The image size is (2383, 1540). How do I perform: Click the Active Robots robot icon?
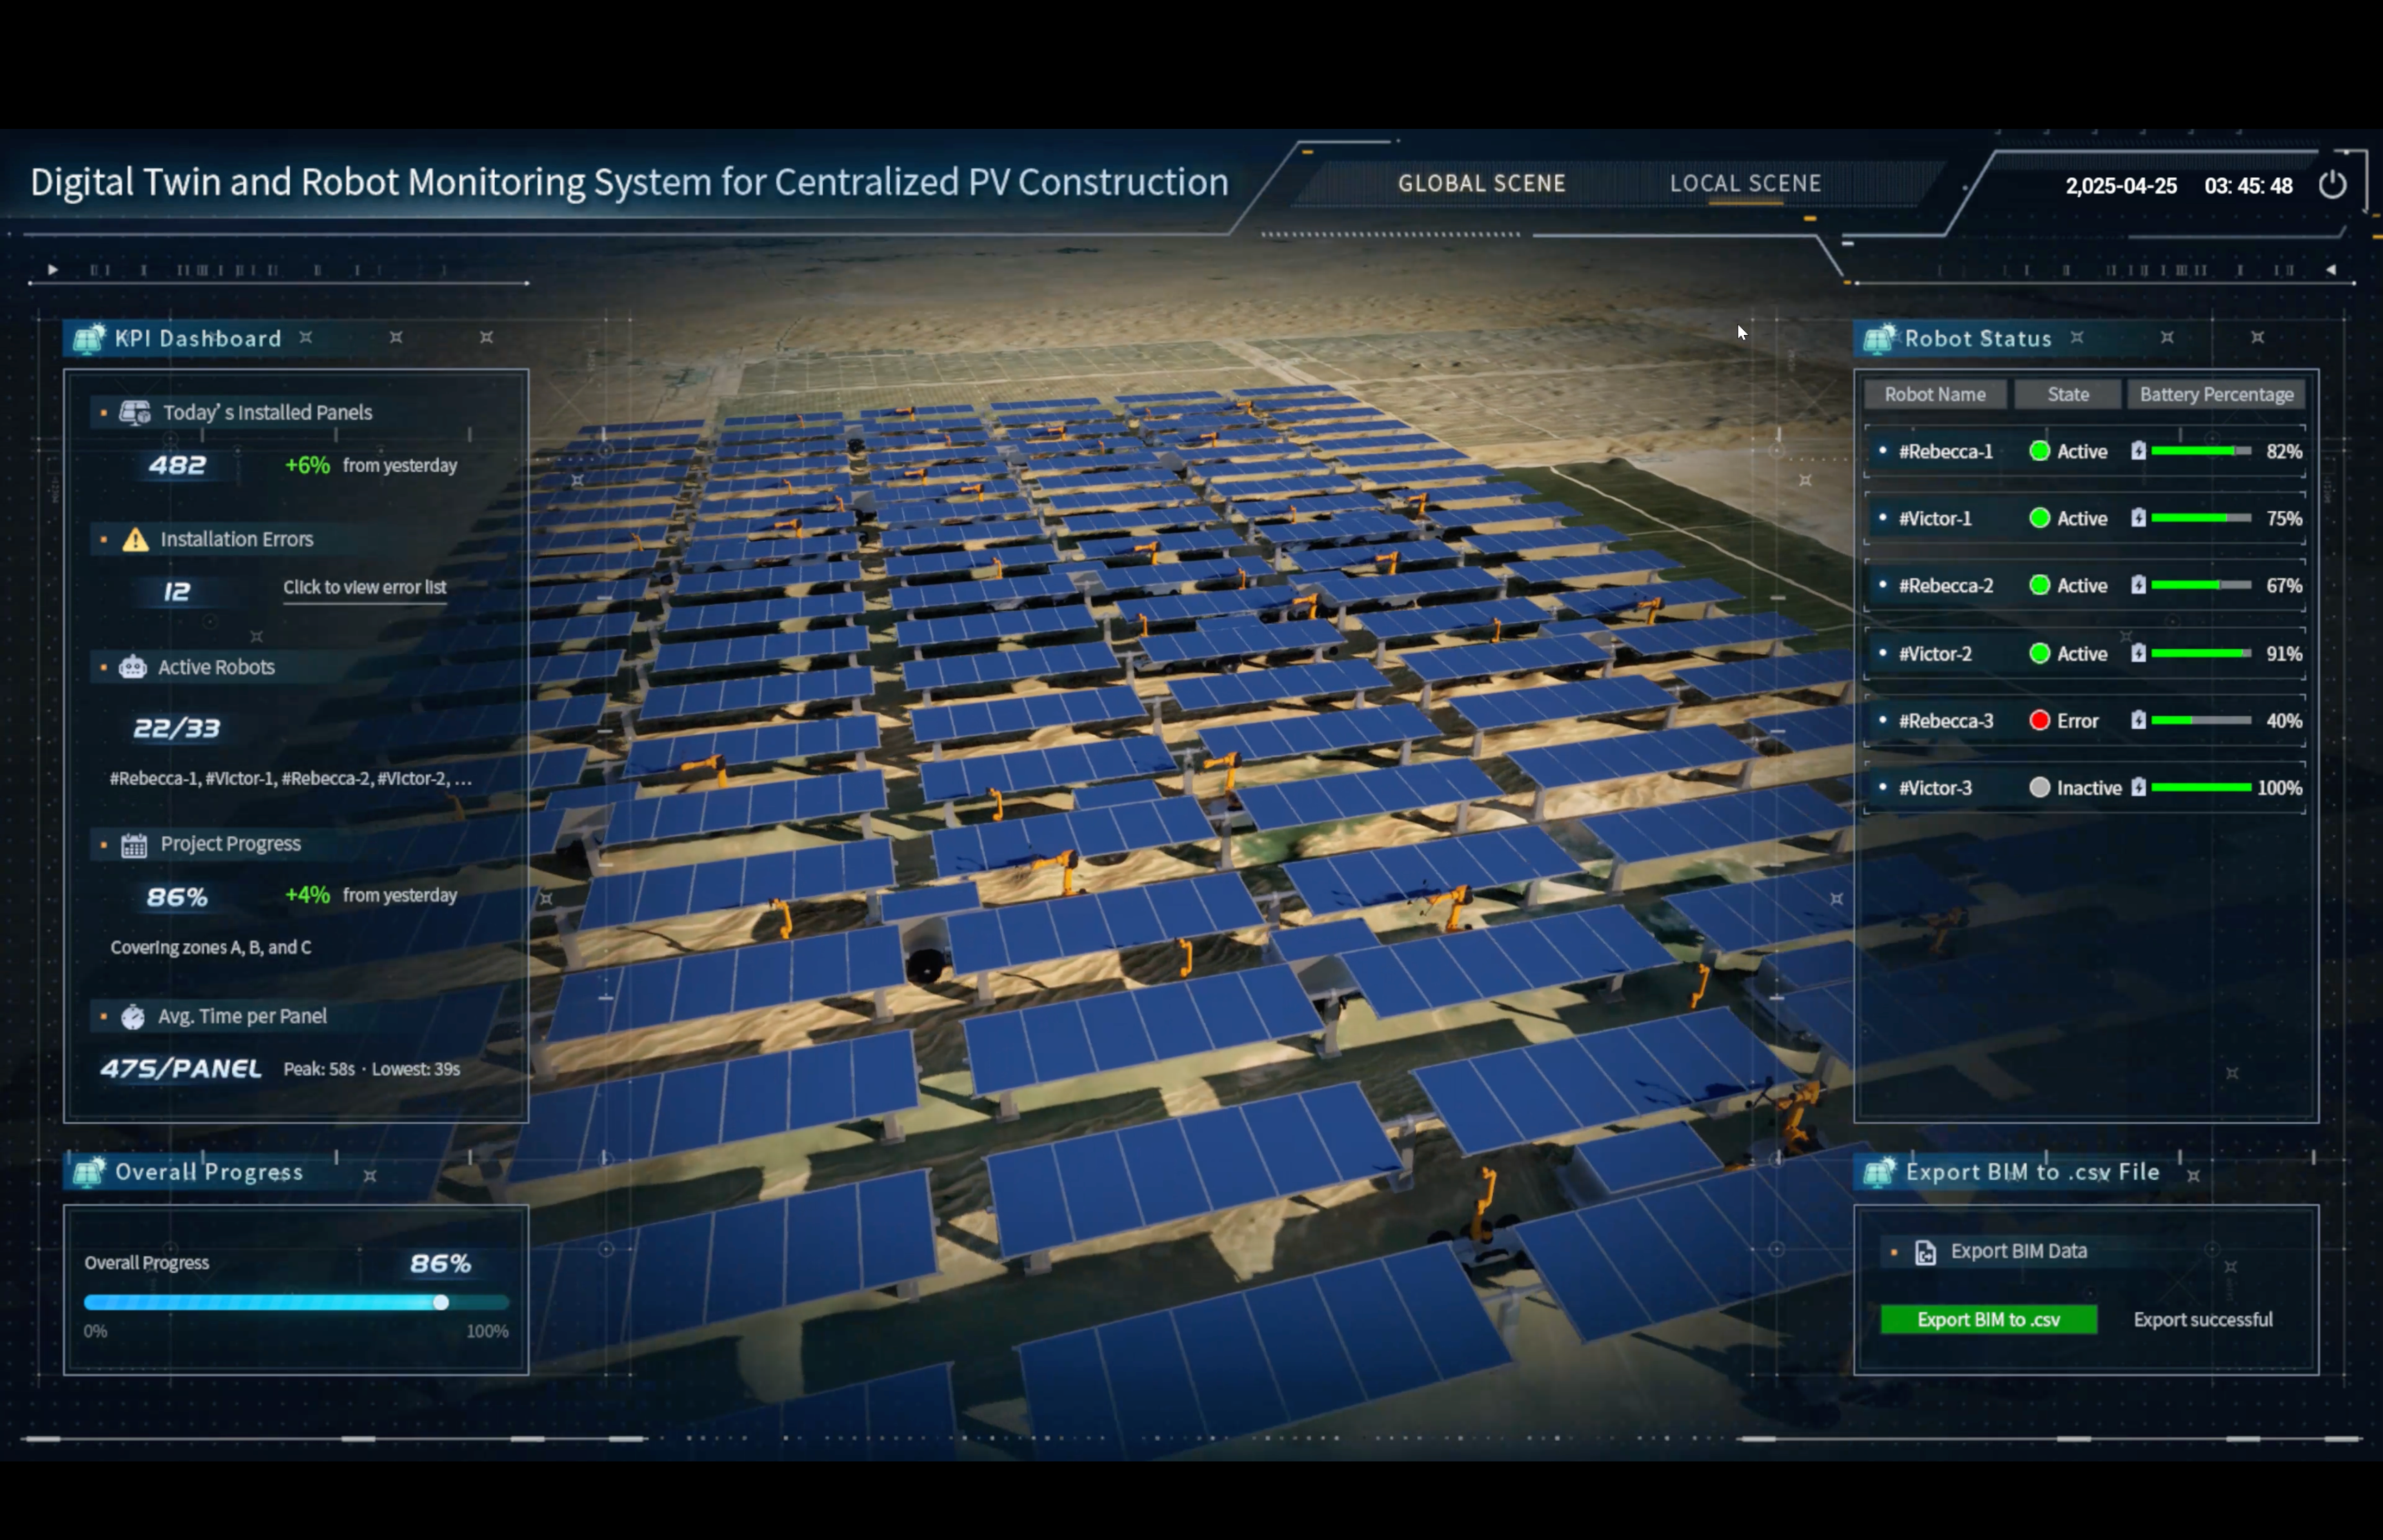point(133,667)
